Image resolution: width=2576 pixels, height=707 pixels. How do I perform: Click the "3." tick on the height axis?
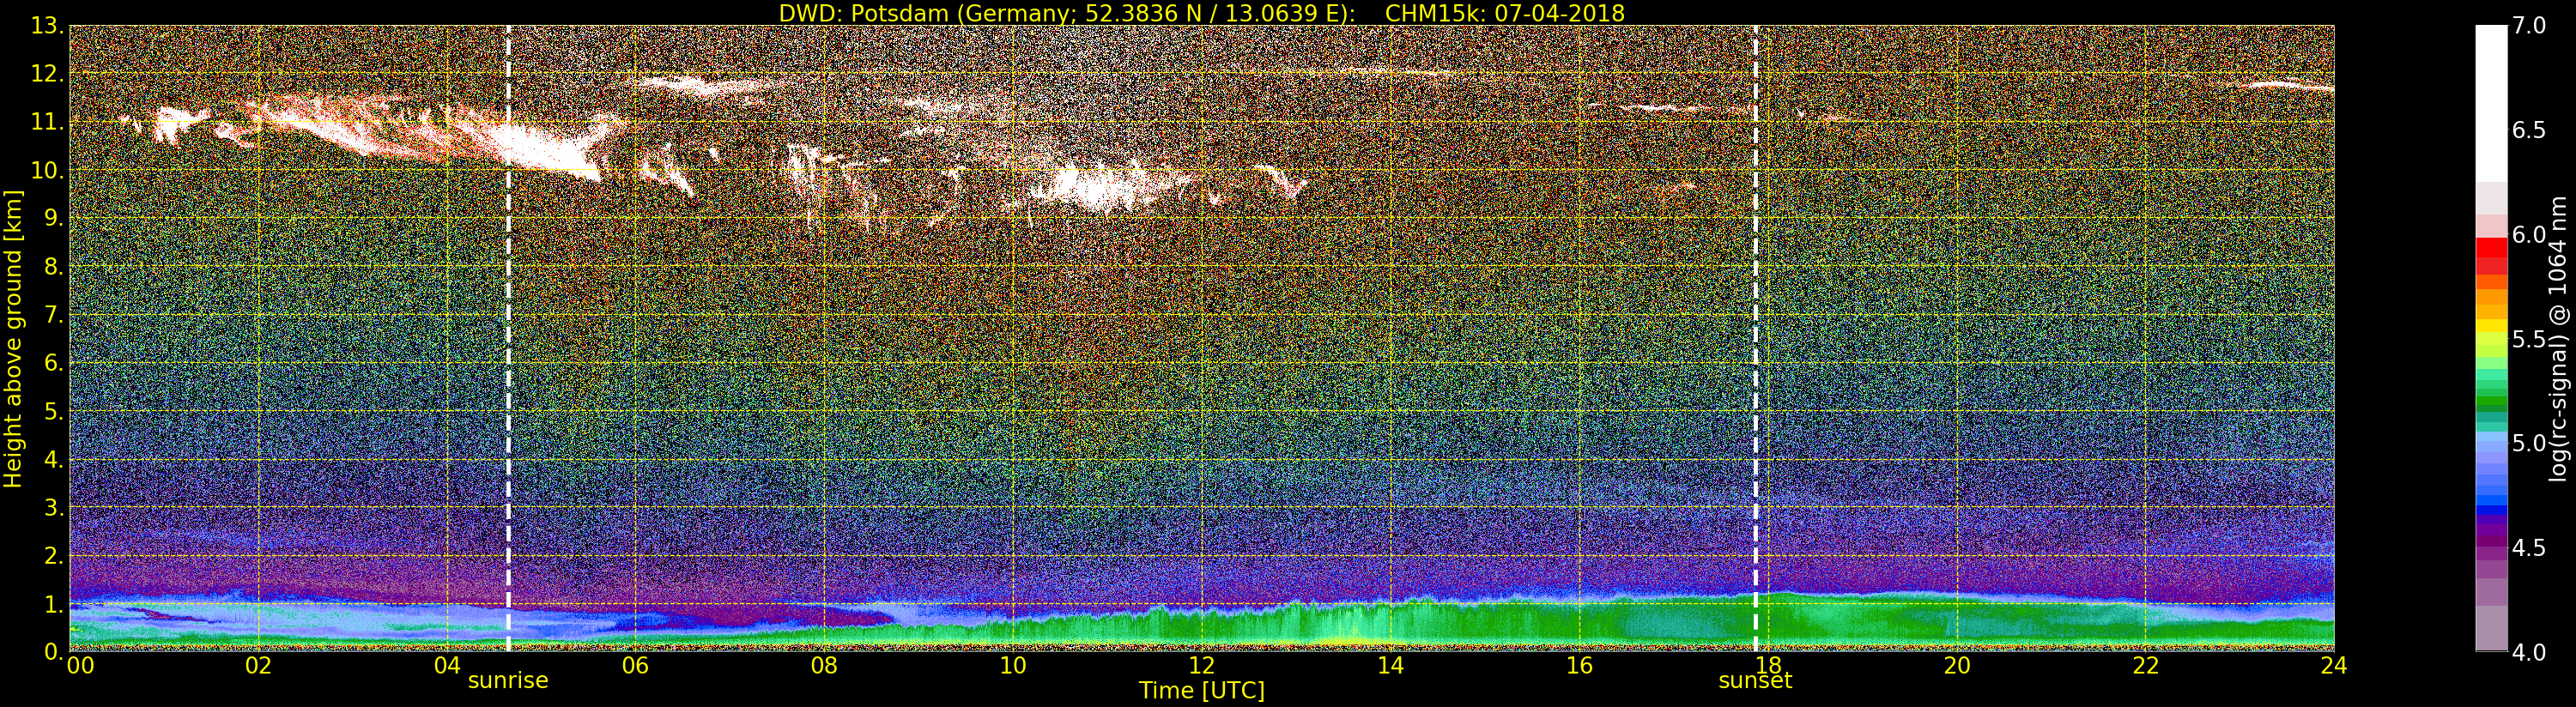pos(53,507)
